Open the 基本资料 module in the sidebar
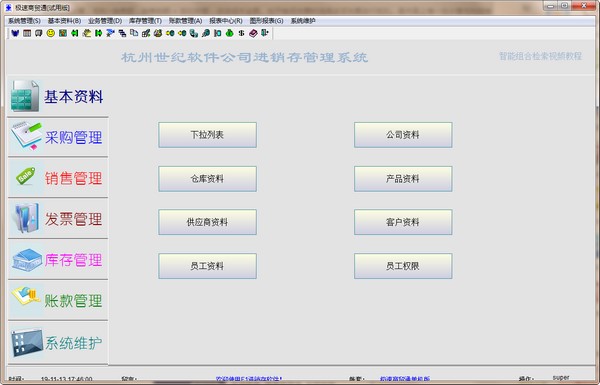Image resolution: width=600 pixels, height=385 pixels. click(x=58, y=96)
